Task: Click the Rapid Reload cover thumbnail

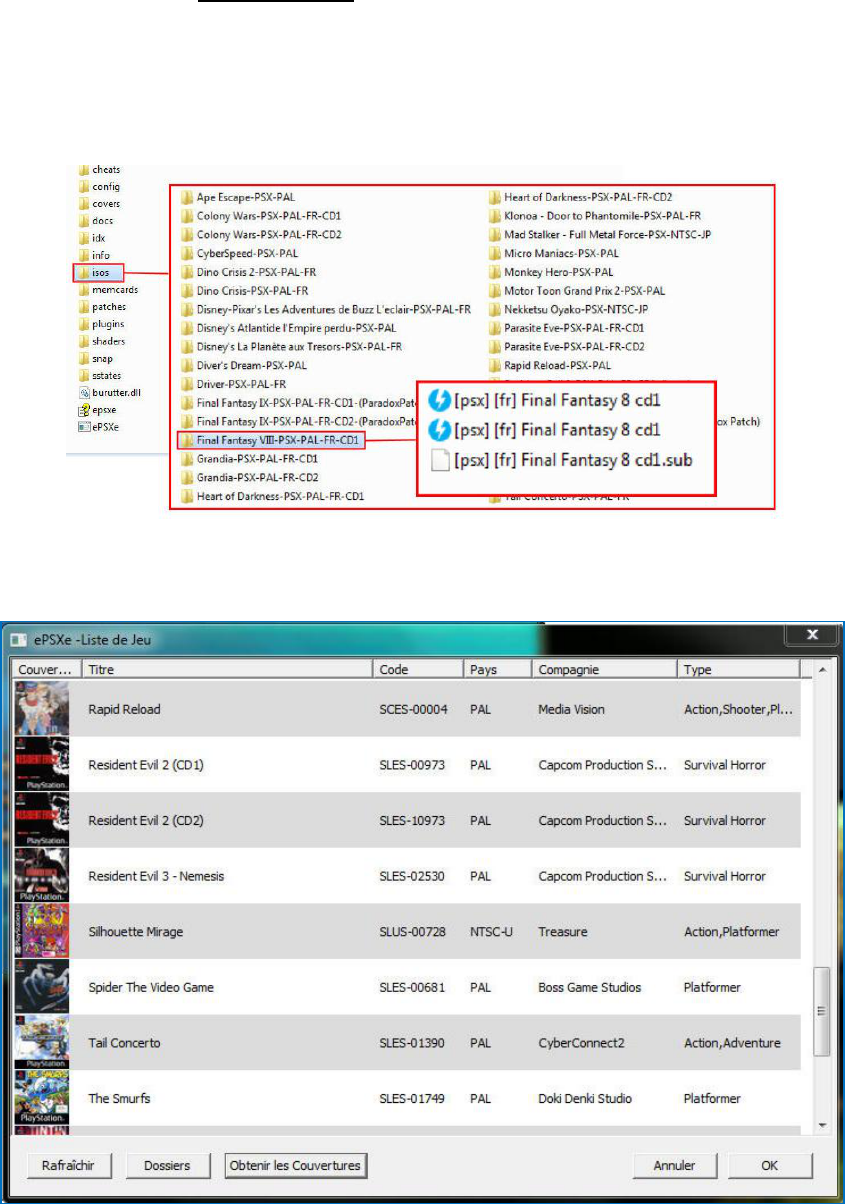Action: (42, 709)
